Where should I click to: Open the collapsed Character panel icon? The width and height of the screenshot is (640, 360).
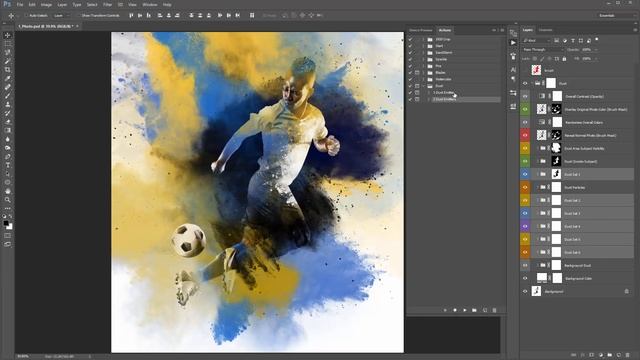pyautogui.click(x=513, y=70)
